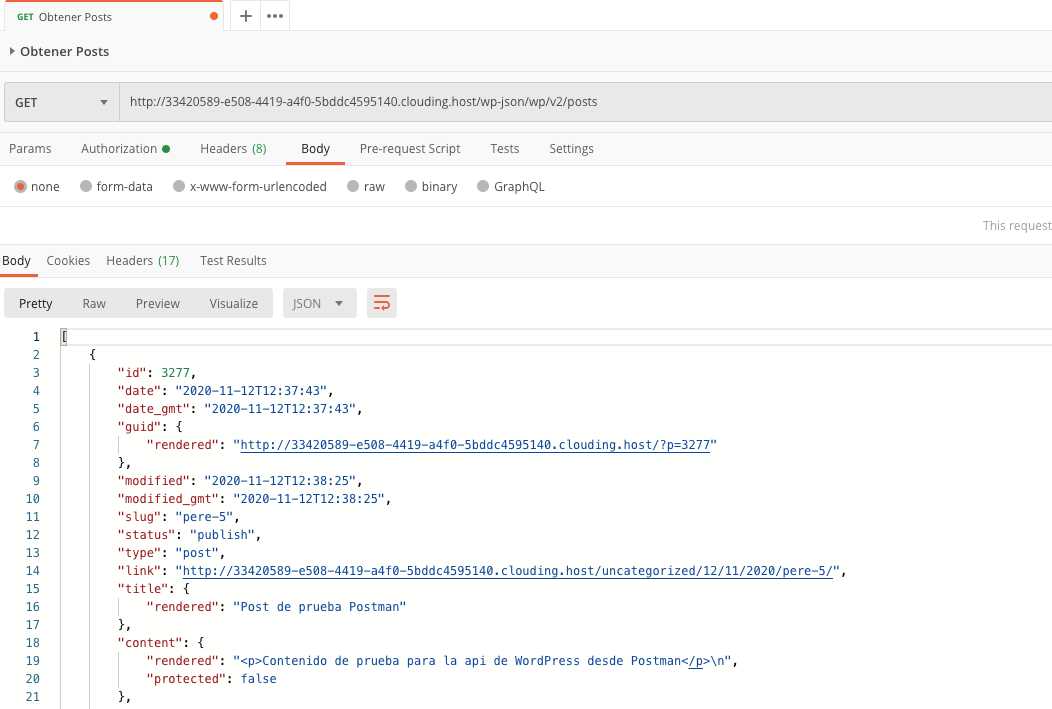Open the request Headers (8) tab
Image resolution: width=1052 pixels, height=709 pixels.
click(x=233, y=149)
